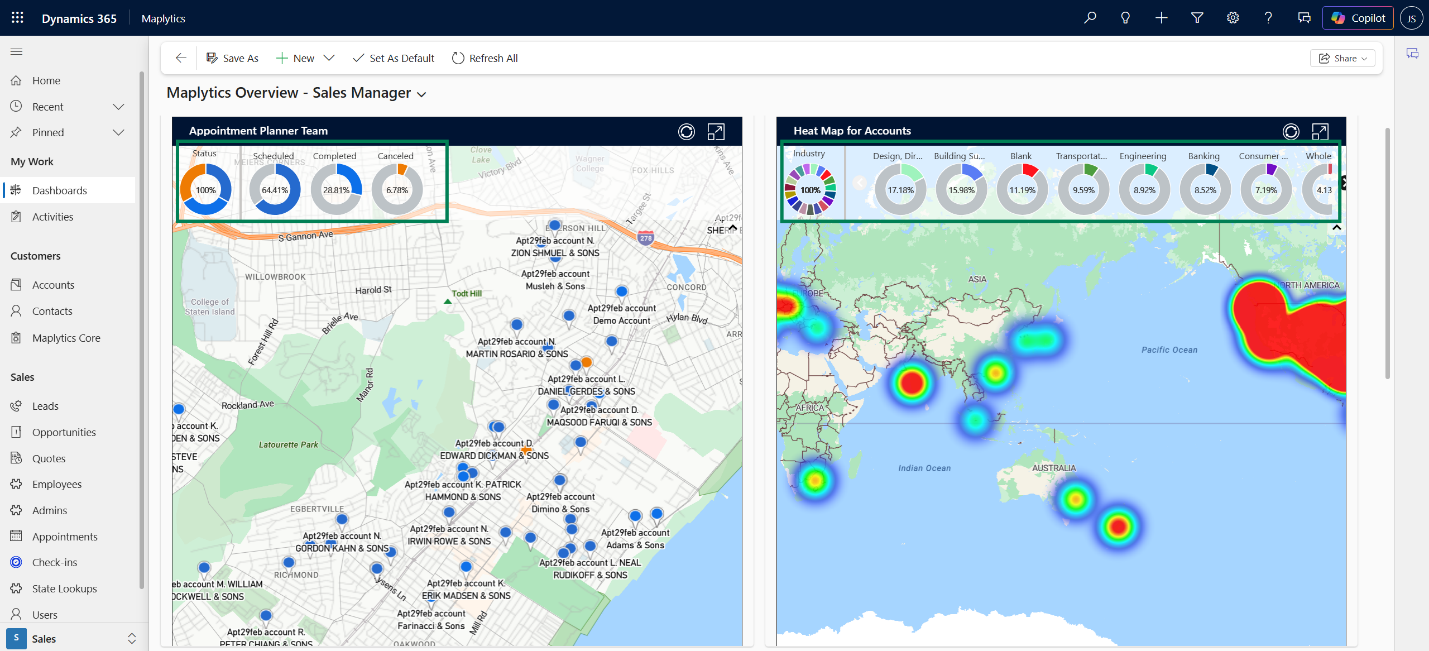Go back using the back arrow
Image resolution: width=1429 pixels, height=651 pixels.
point(180,58)
